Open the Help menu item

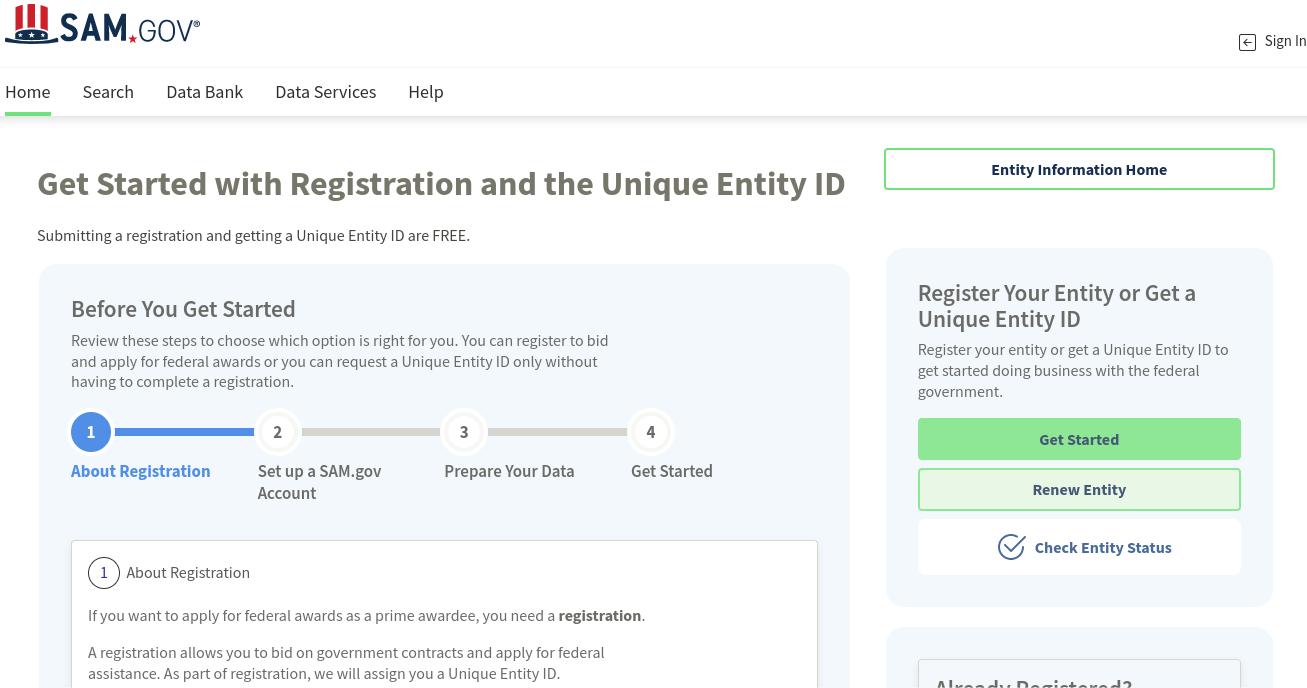pos(426,92)
